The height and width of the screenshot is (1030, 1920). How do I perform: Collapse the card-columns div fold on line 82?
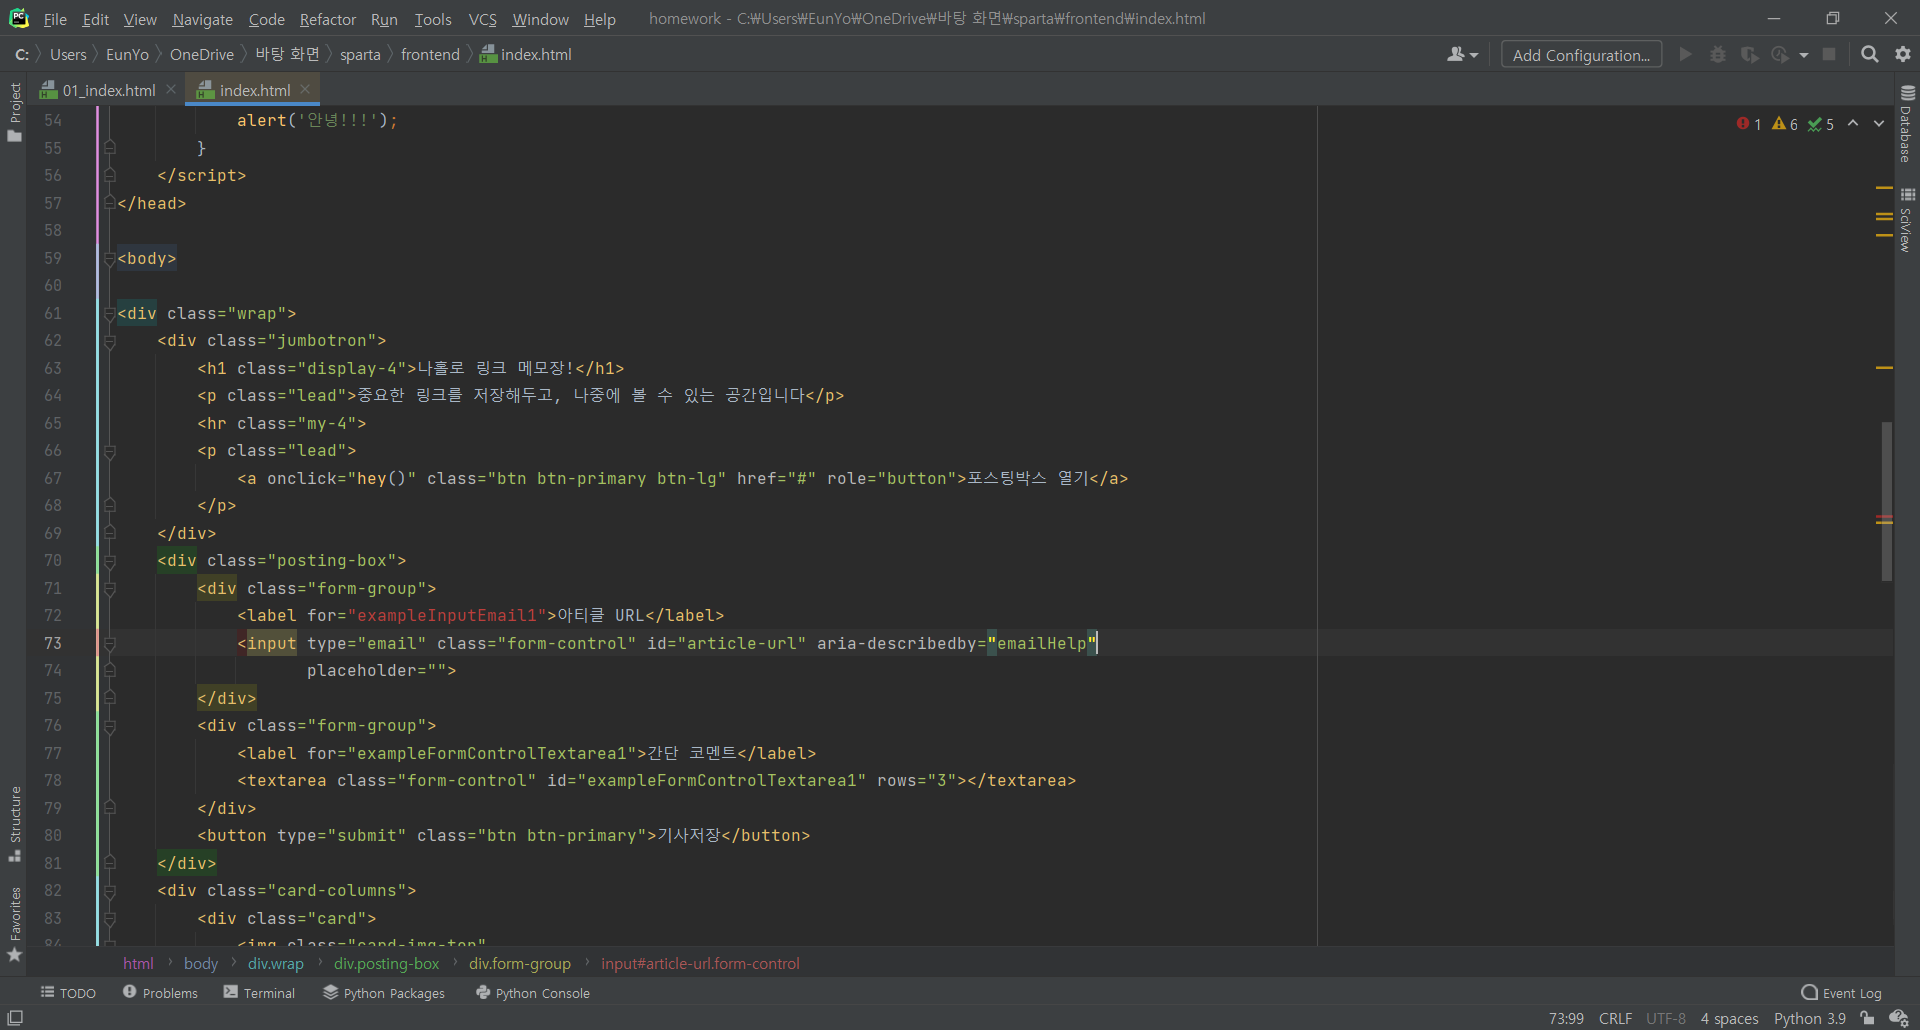pos(110,891)
